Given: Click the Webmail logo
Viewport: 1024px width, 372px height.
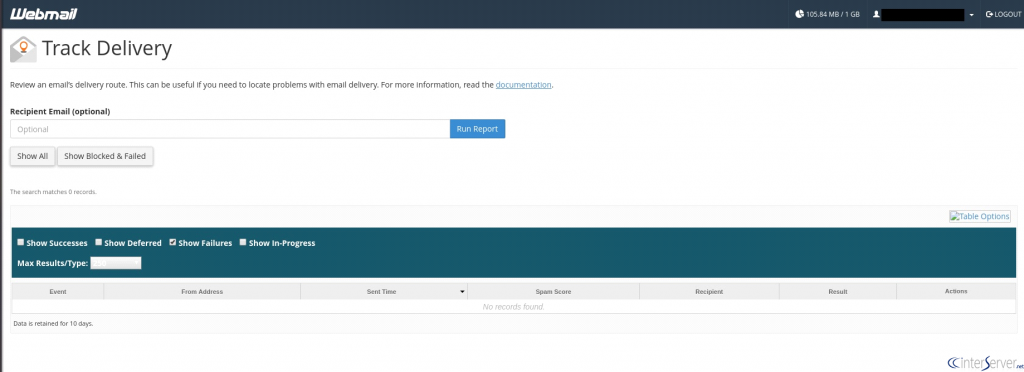Looking at the screenshot, I should 43,14.
